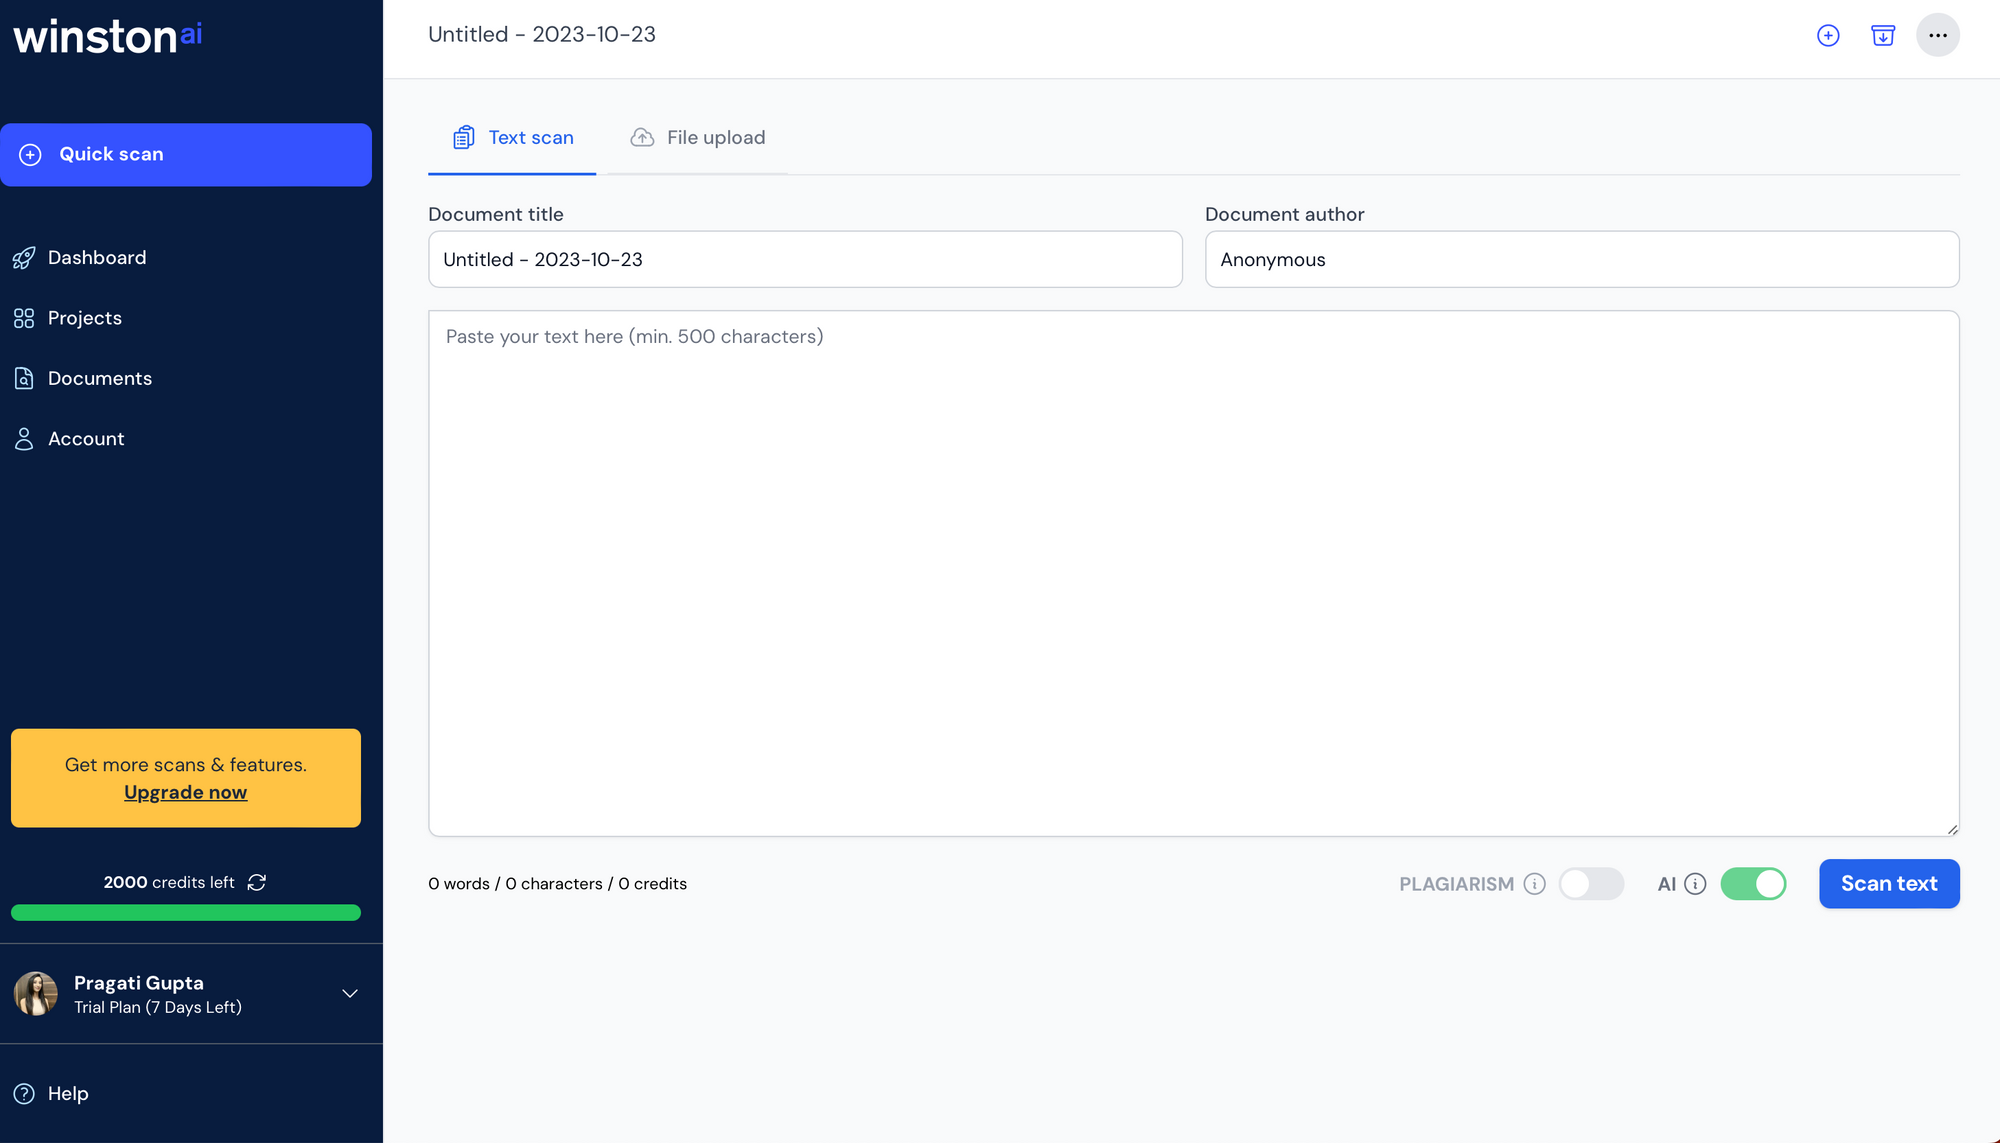This screenshot has height=1143, width=2000.
Task: Follow the Upgrade now link
Action: point(185,792)
